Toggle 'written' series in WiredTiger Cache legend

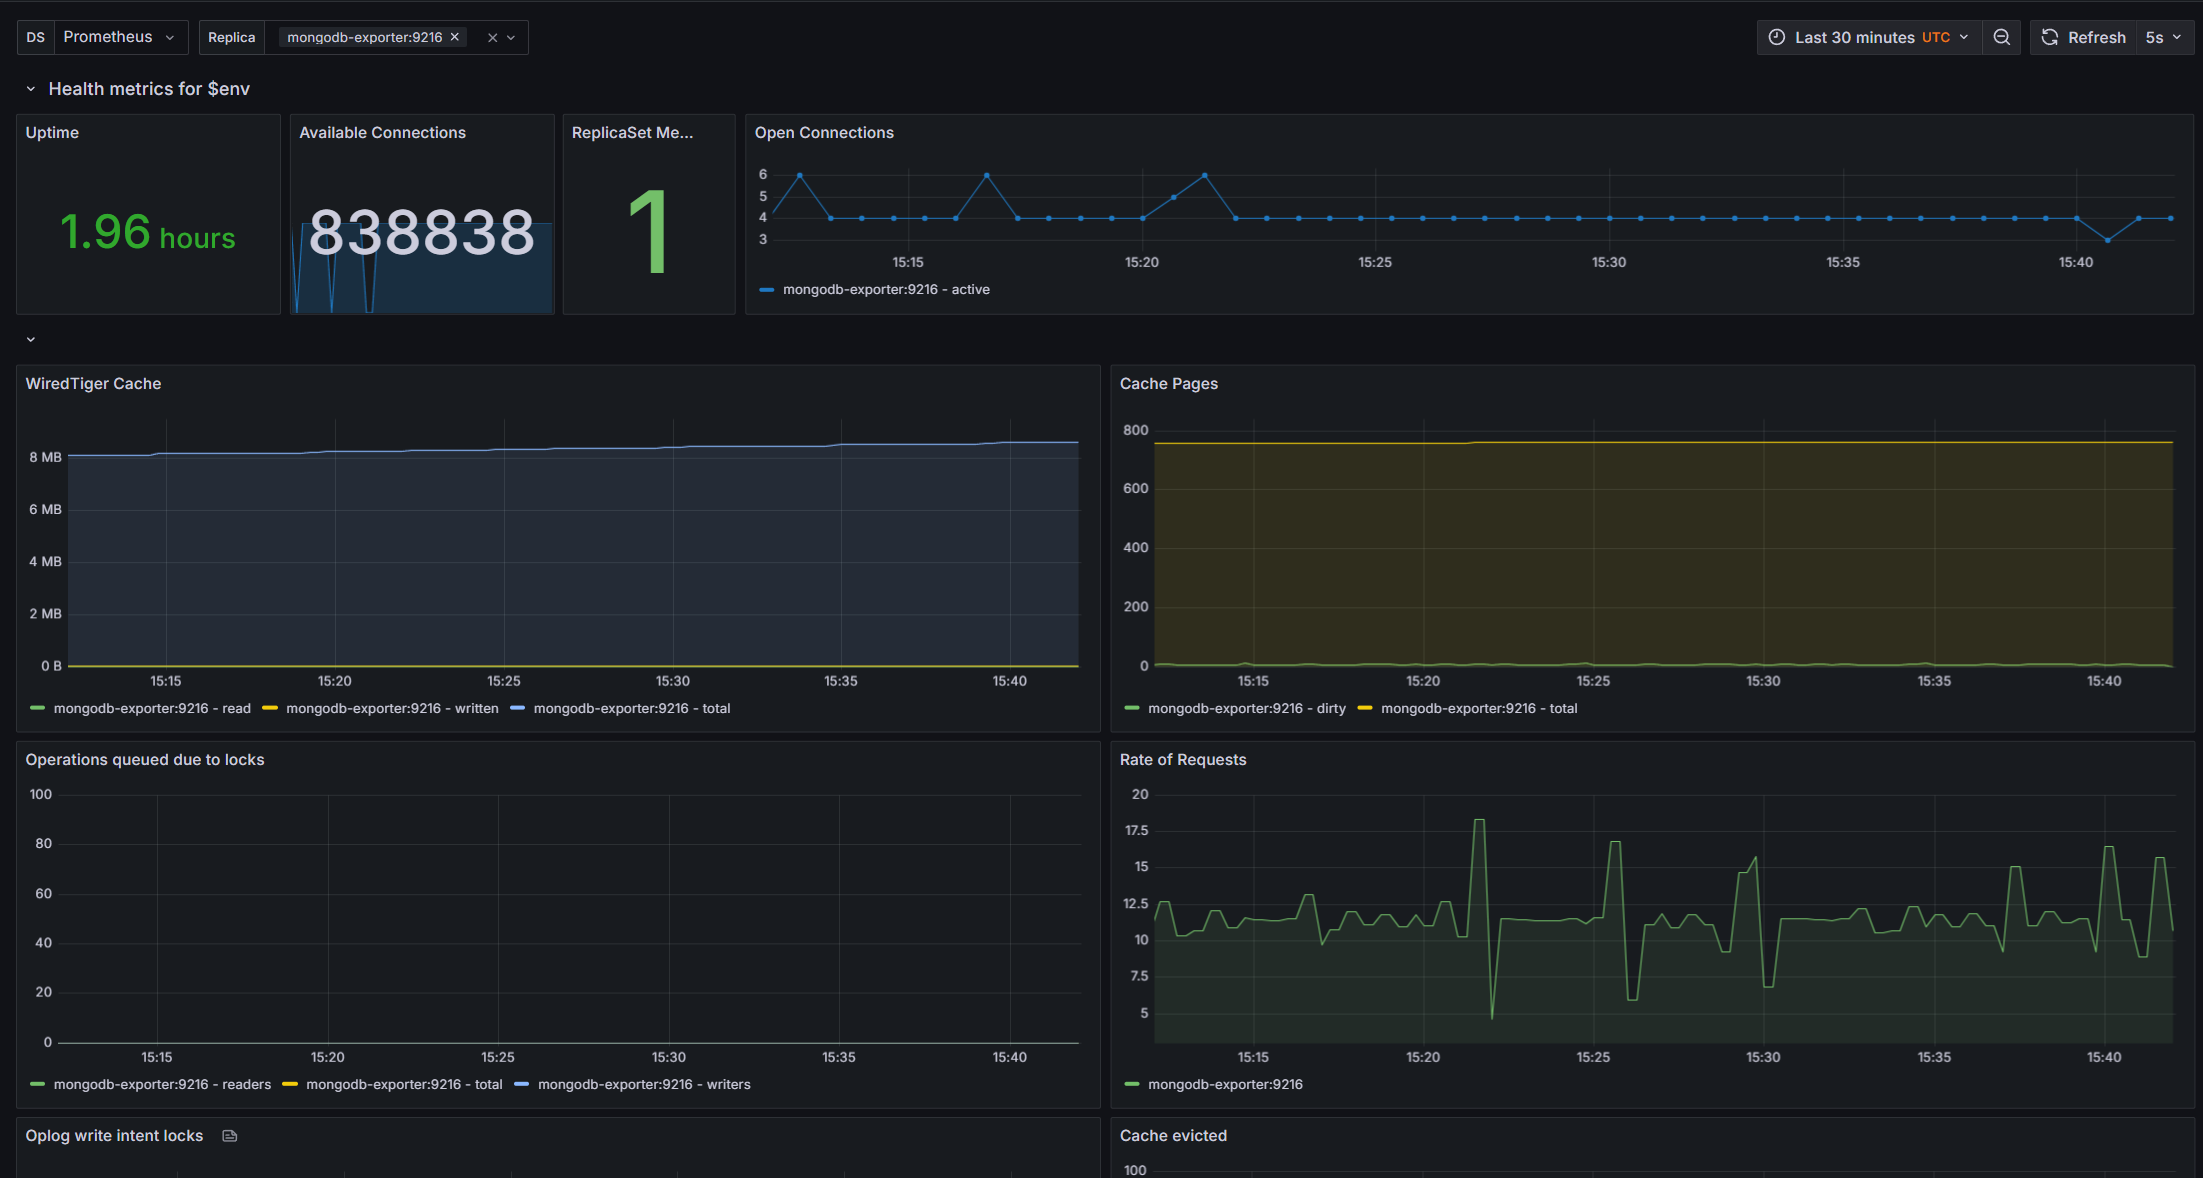392,708
